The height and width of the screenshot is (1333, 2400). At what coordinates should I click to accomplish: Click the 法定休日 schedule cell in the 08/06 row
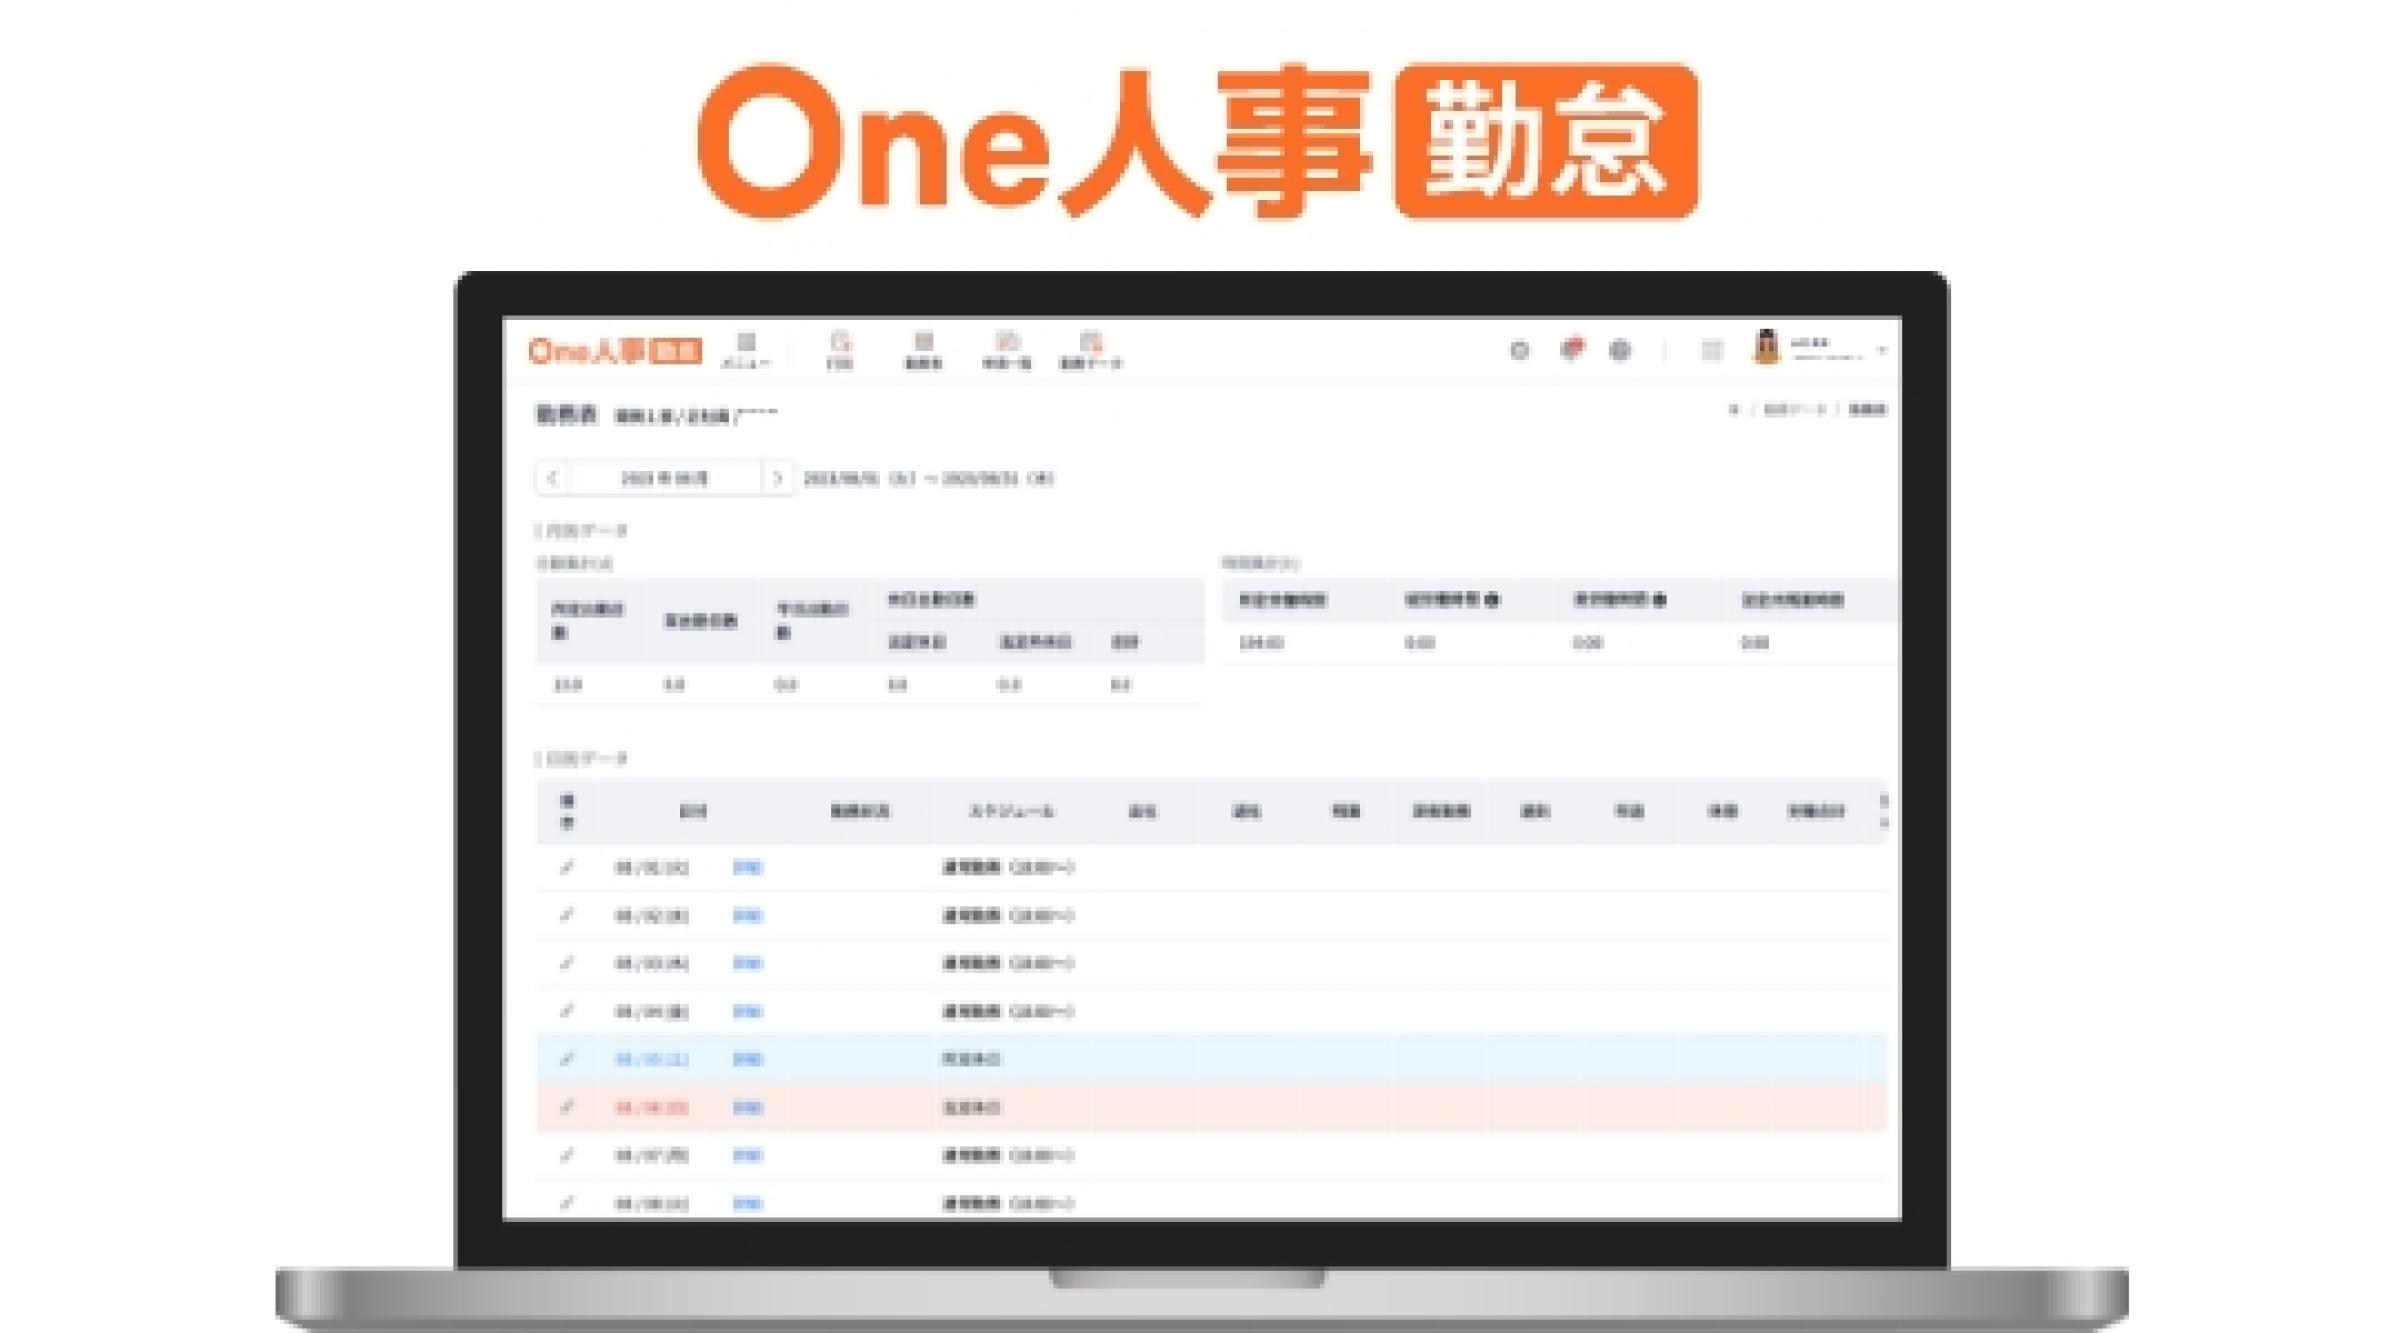pos(971,1108)
